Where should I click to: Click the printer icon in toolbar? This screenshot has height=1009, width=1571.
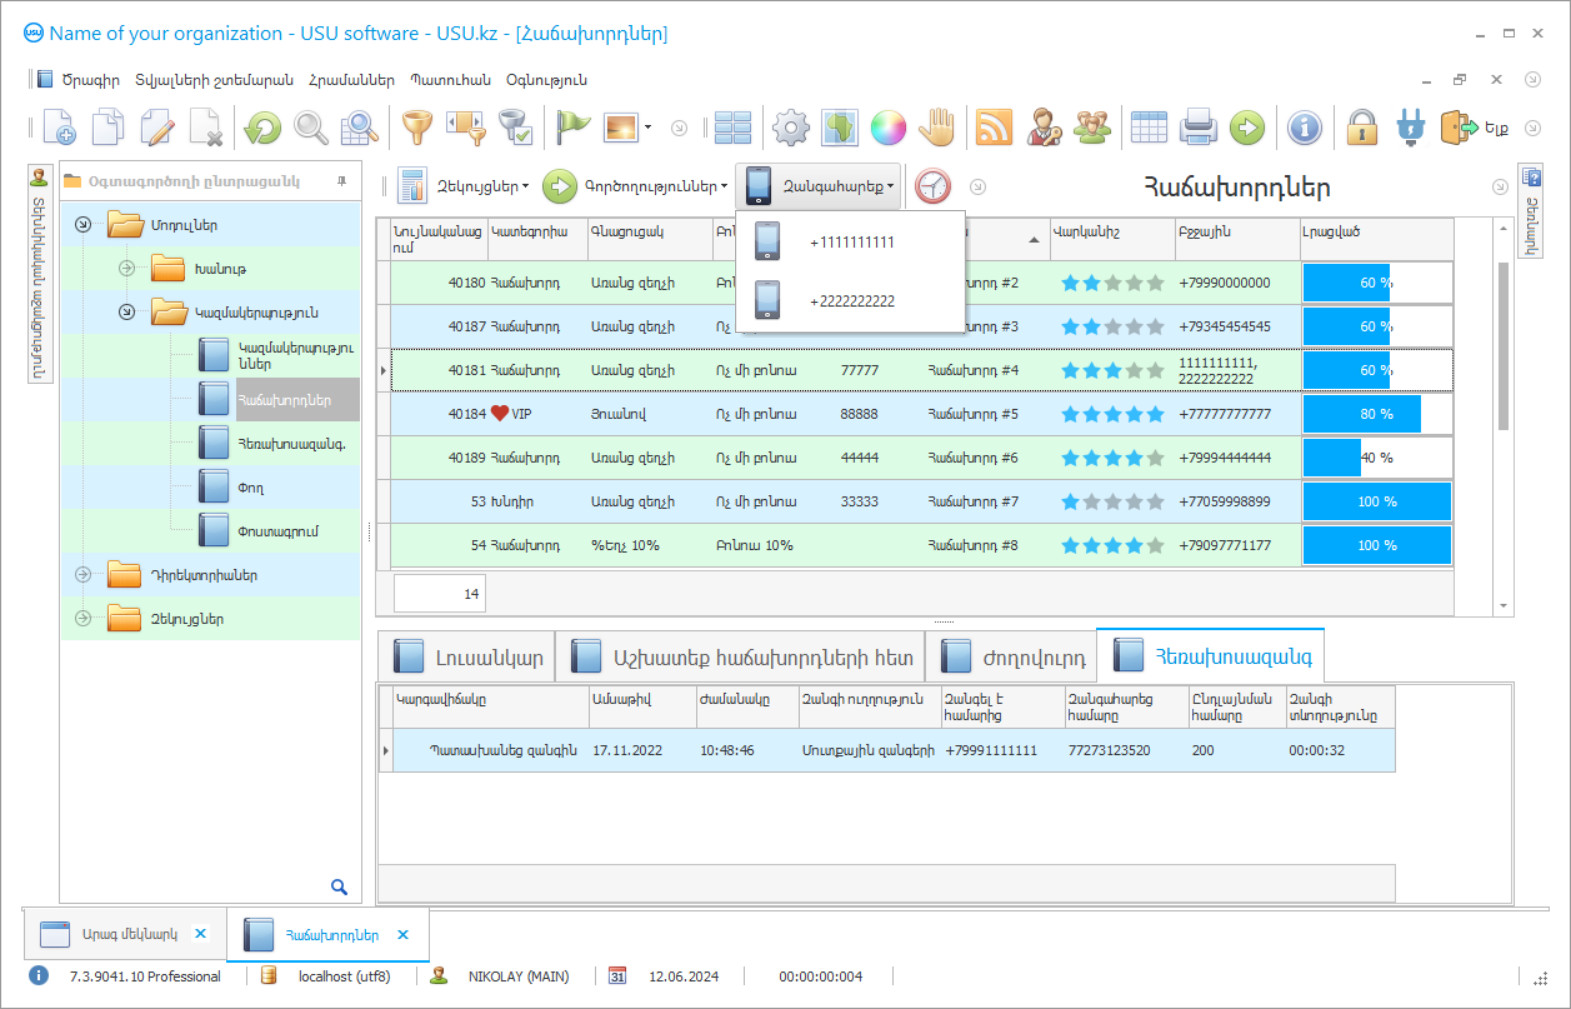[x=1197, y=128]
